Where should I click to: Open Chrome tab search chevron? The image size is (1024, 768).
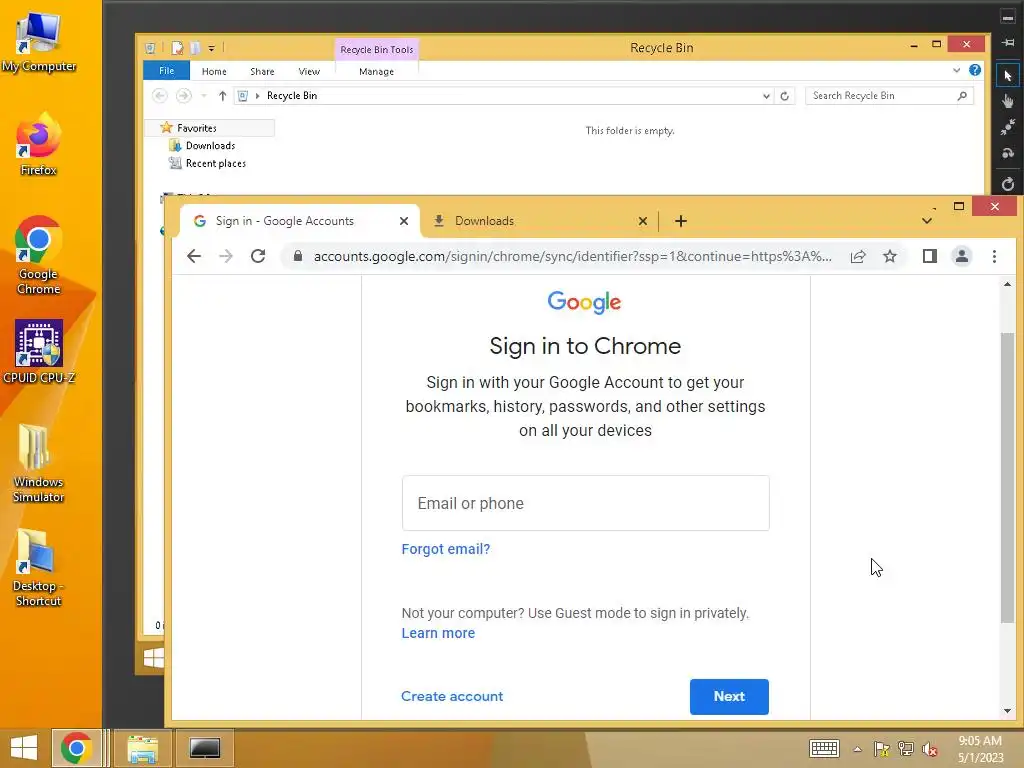tap(927, 221)
